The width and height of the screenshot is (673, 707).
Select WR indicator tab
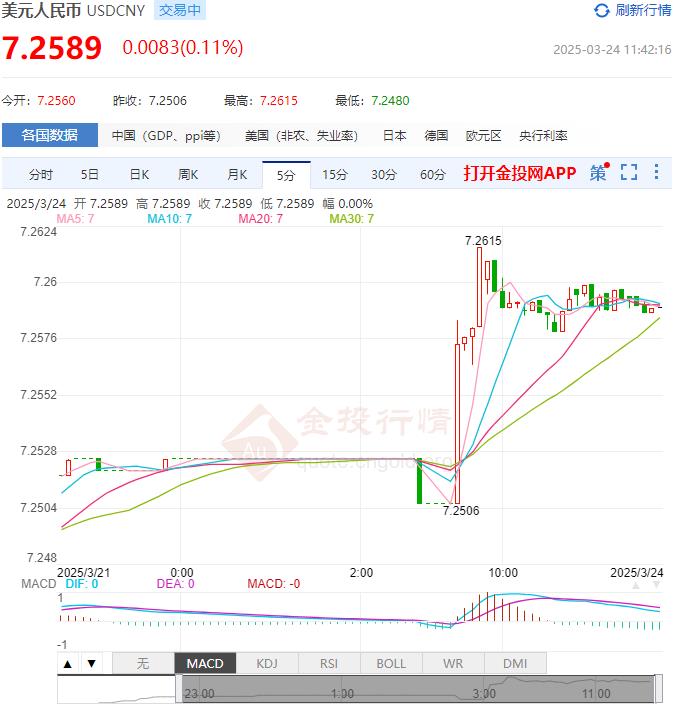[453, 663]
